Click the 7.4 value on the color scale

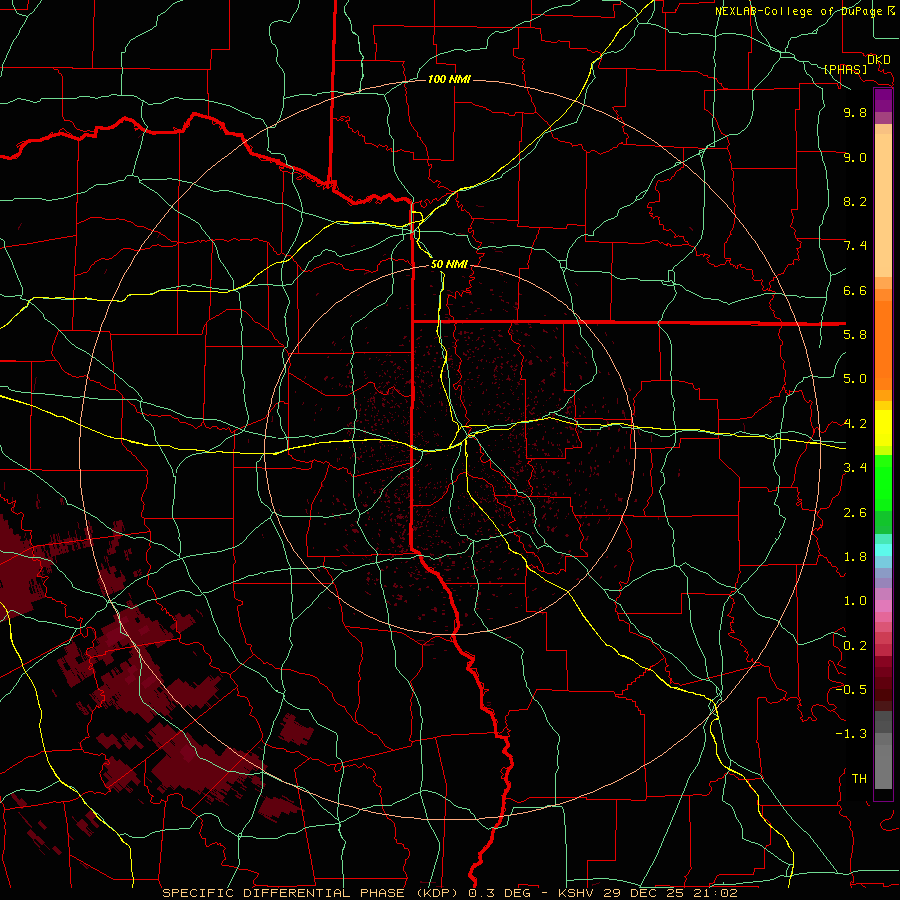coord(855,246)
